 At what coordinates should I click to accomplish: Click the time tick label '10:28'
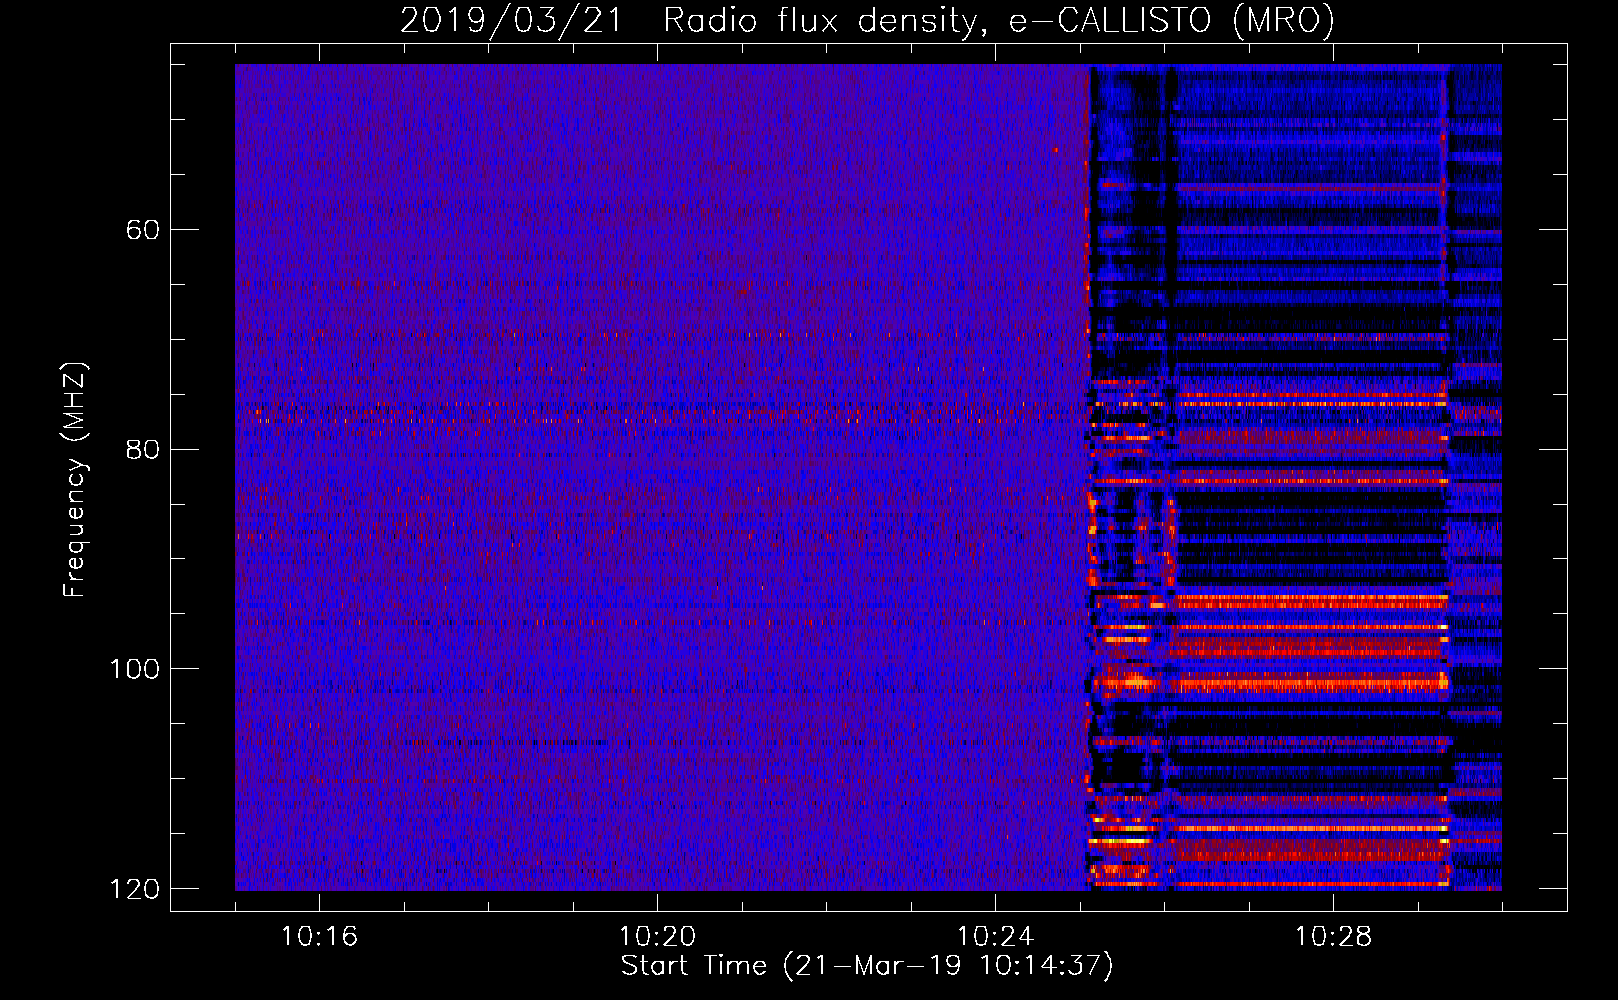(x=1333, y=937)
